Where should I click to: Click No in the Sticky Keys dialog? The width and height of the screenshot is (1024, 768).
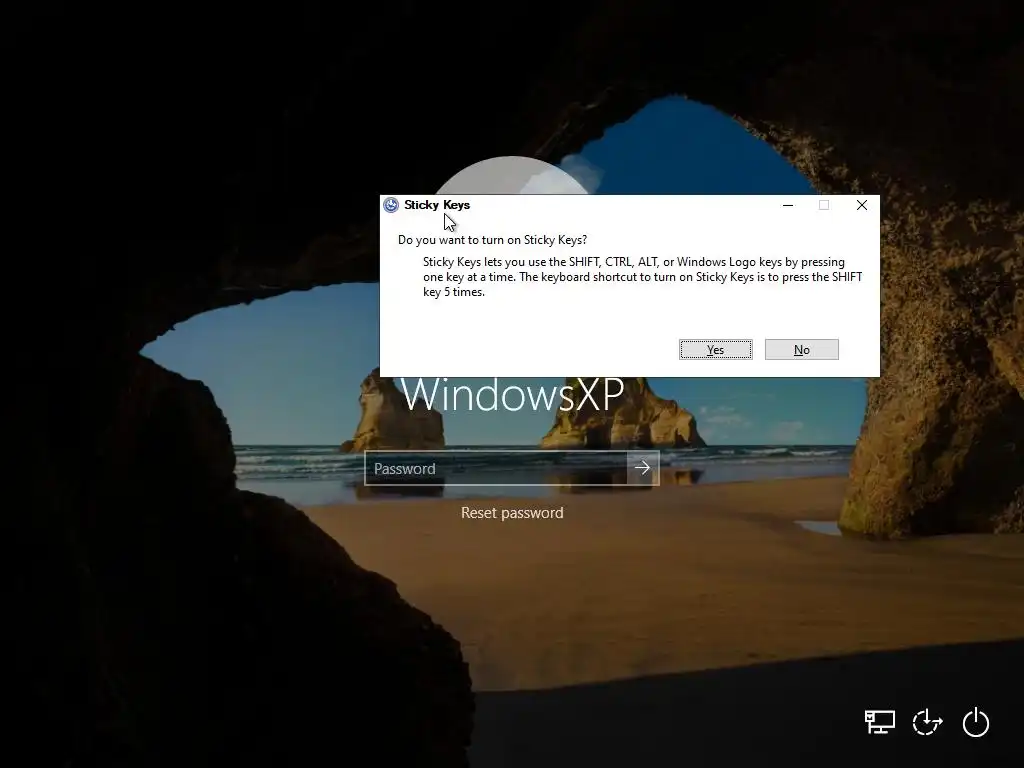(801, 349)
